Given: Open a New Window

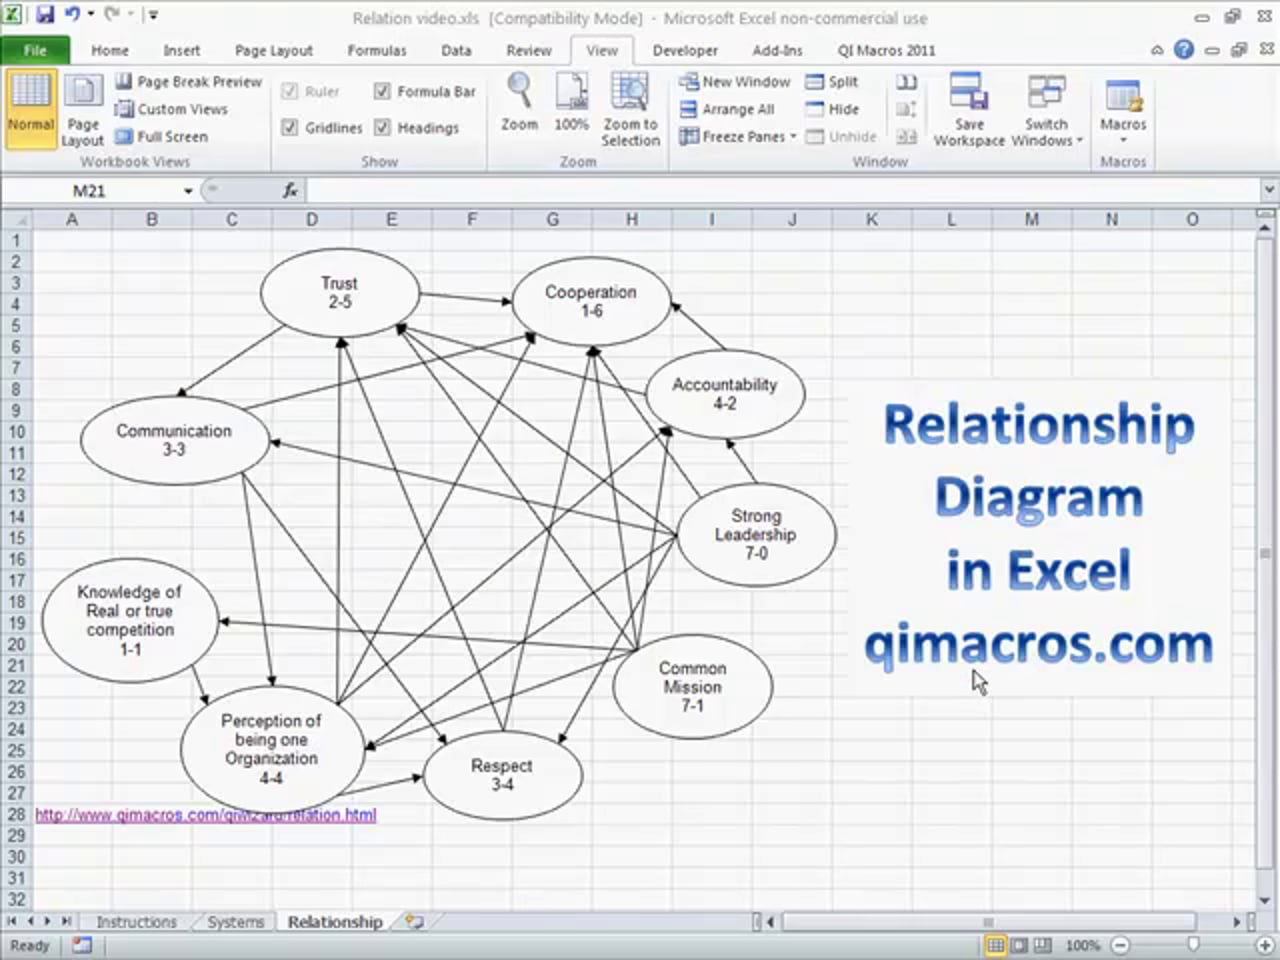Looking at the screenshot, I should coord(735,82).
